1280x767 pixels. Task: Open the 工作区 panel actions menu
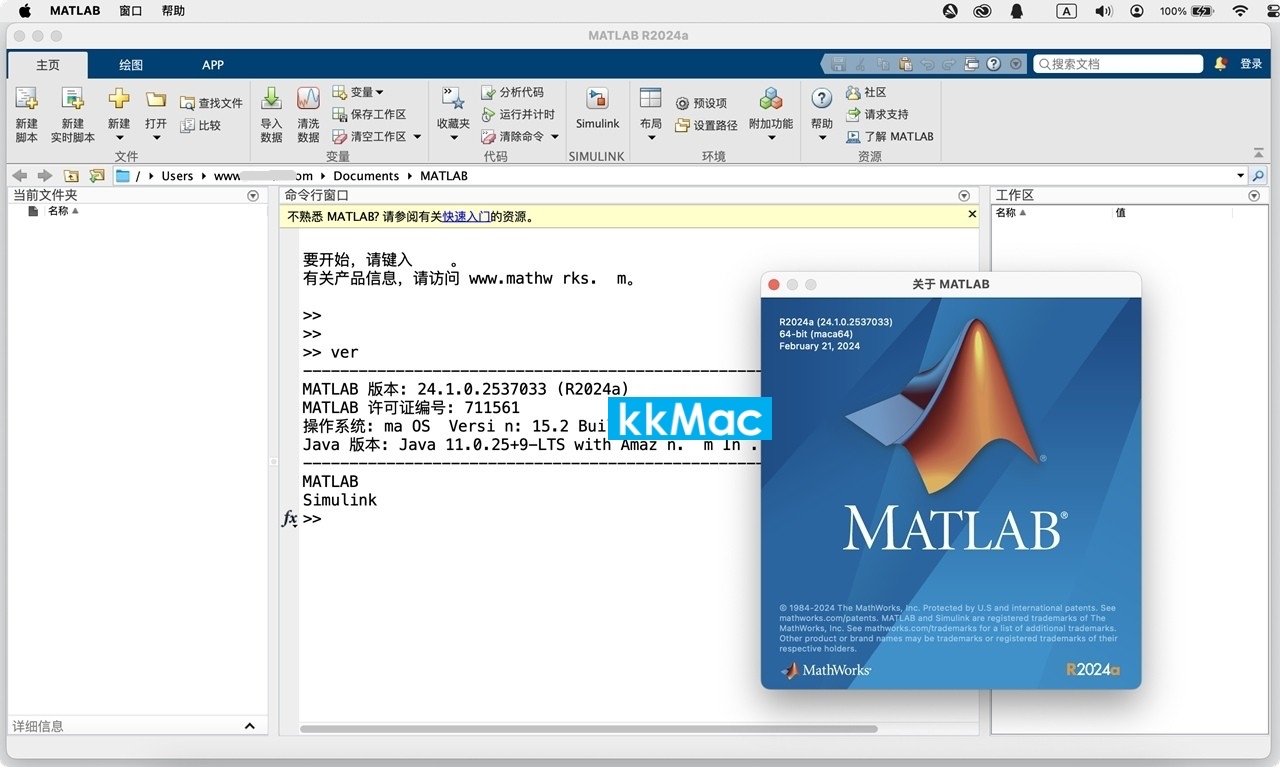(1254, 196)
